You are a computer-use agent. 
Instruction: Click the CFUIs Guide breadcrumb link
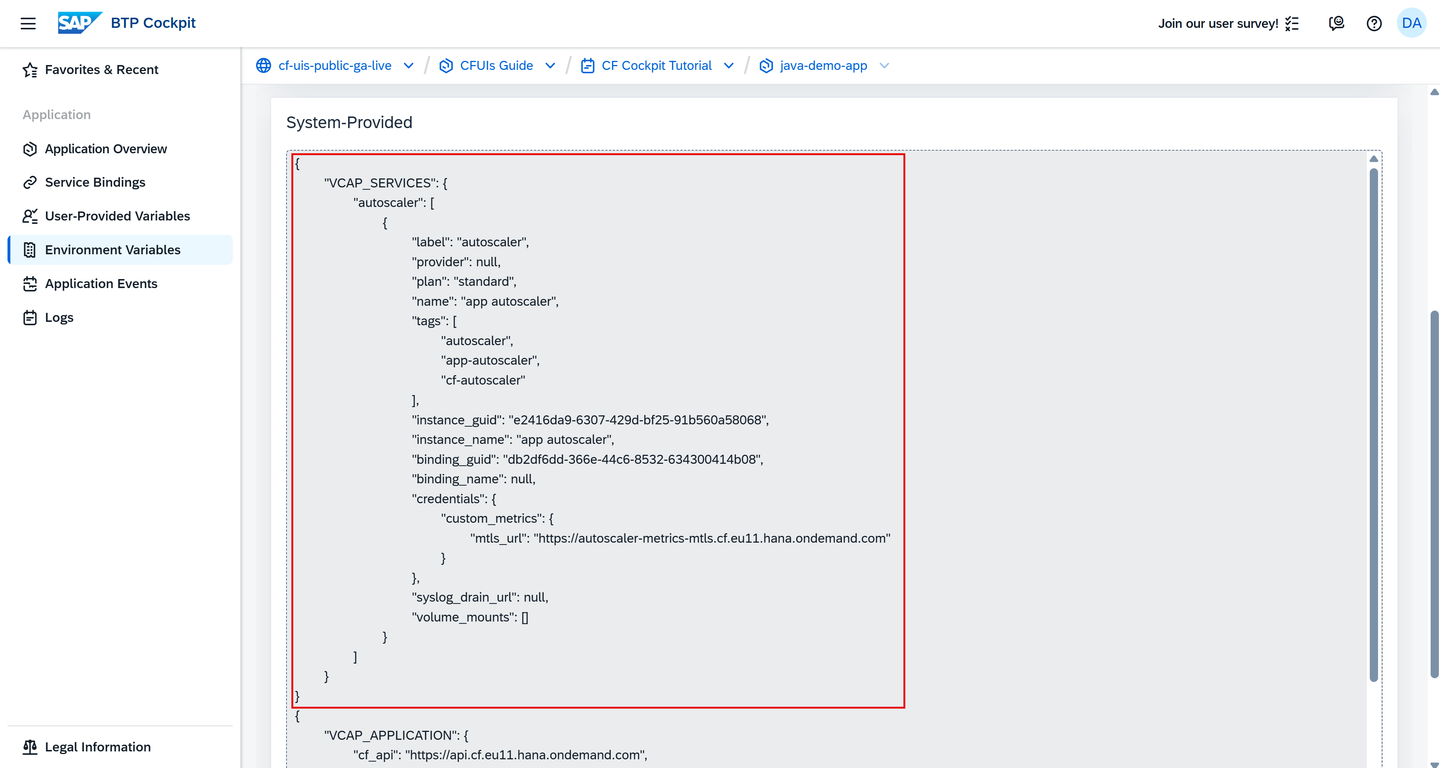point(496,66)
